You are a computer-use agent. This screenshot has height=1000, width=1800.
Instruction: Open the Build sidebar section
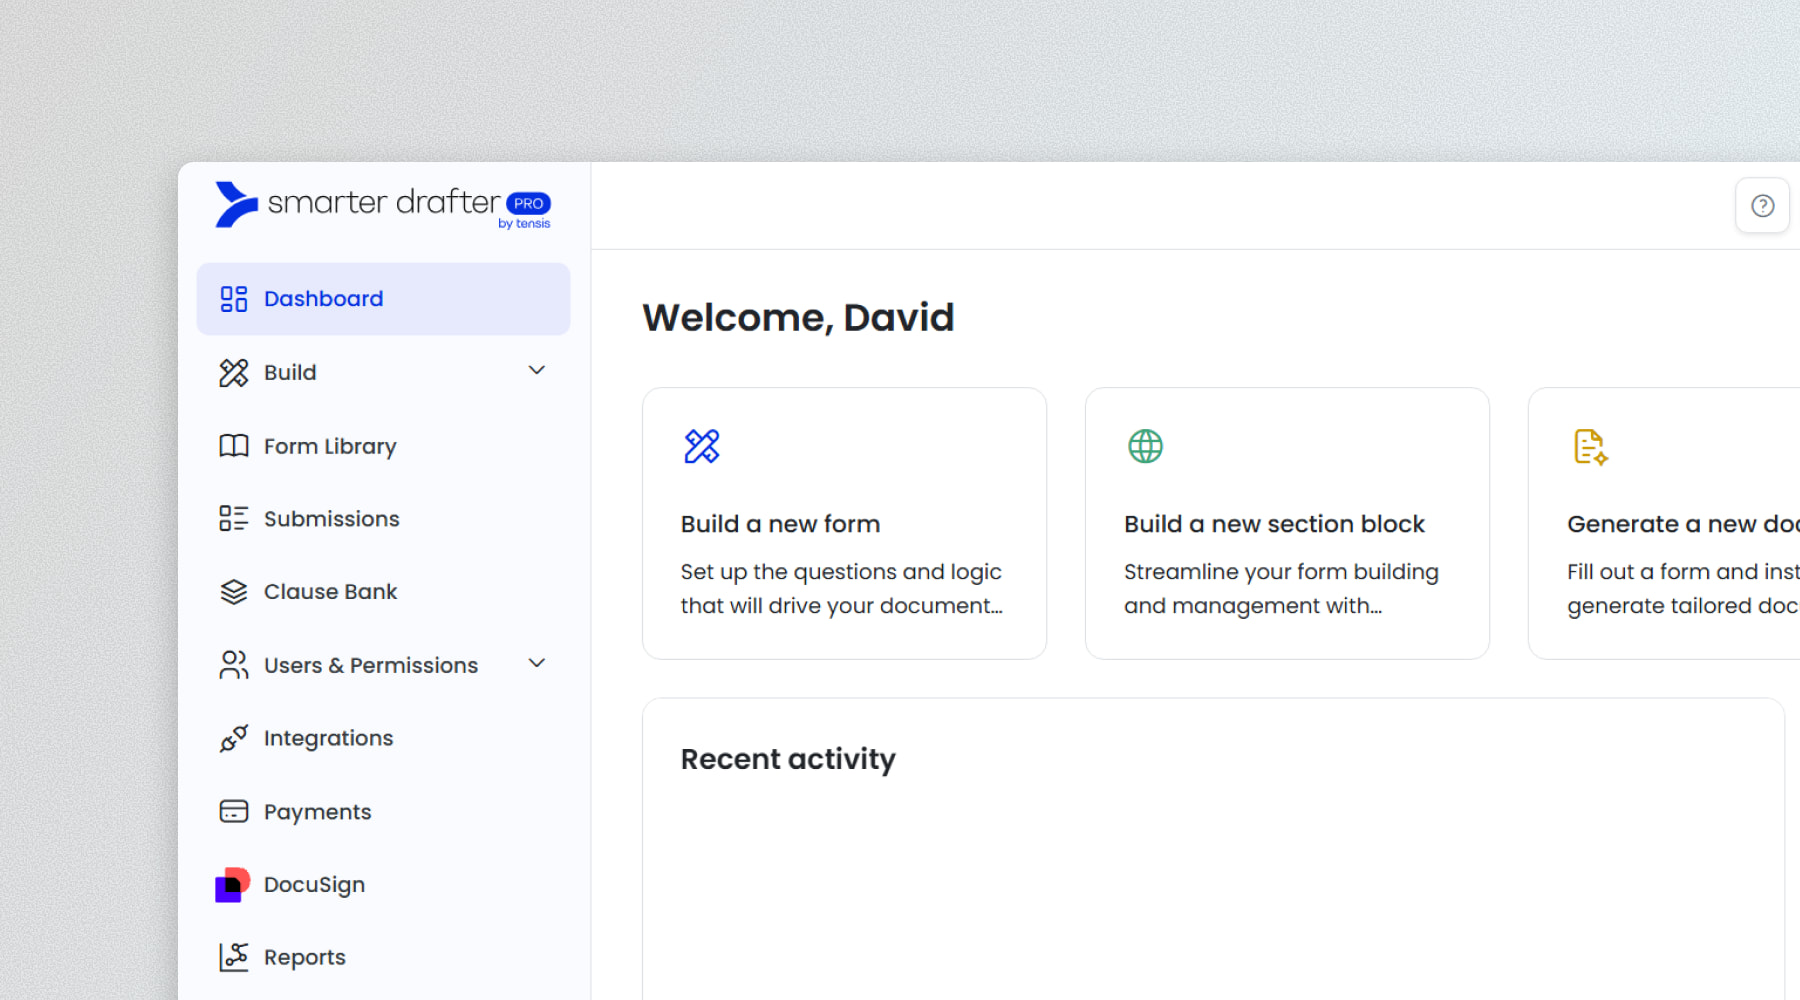[x=290, y=373]
